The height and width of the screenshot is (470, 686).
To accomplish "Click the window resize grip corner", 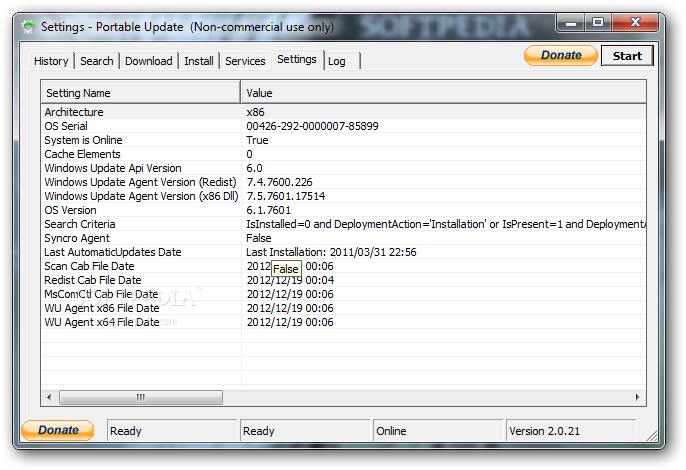I will tap(652, 435).
